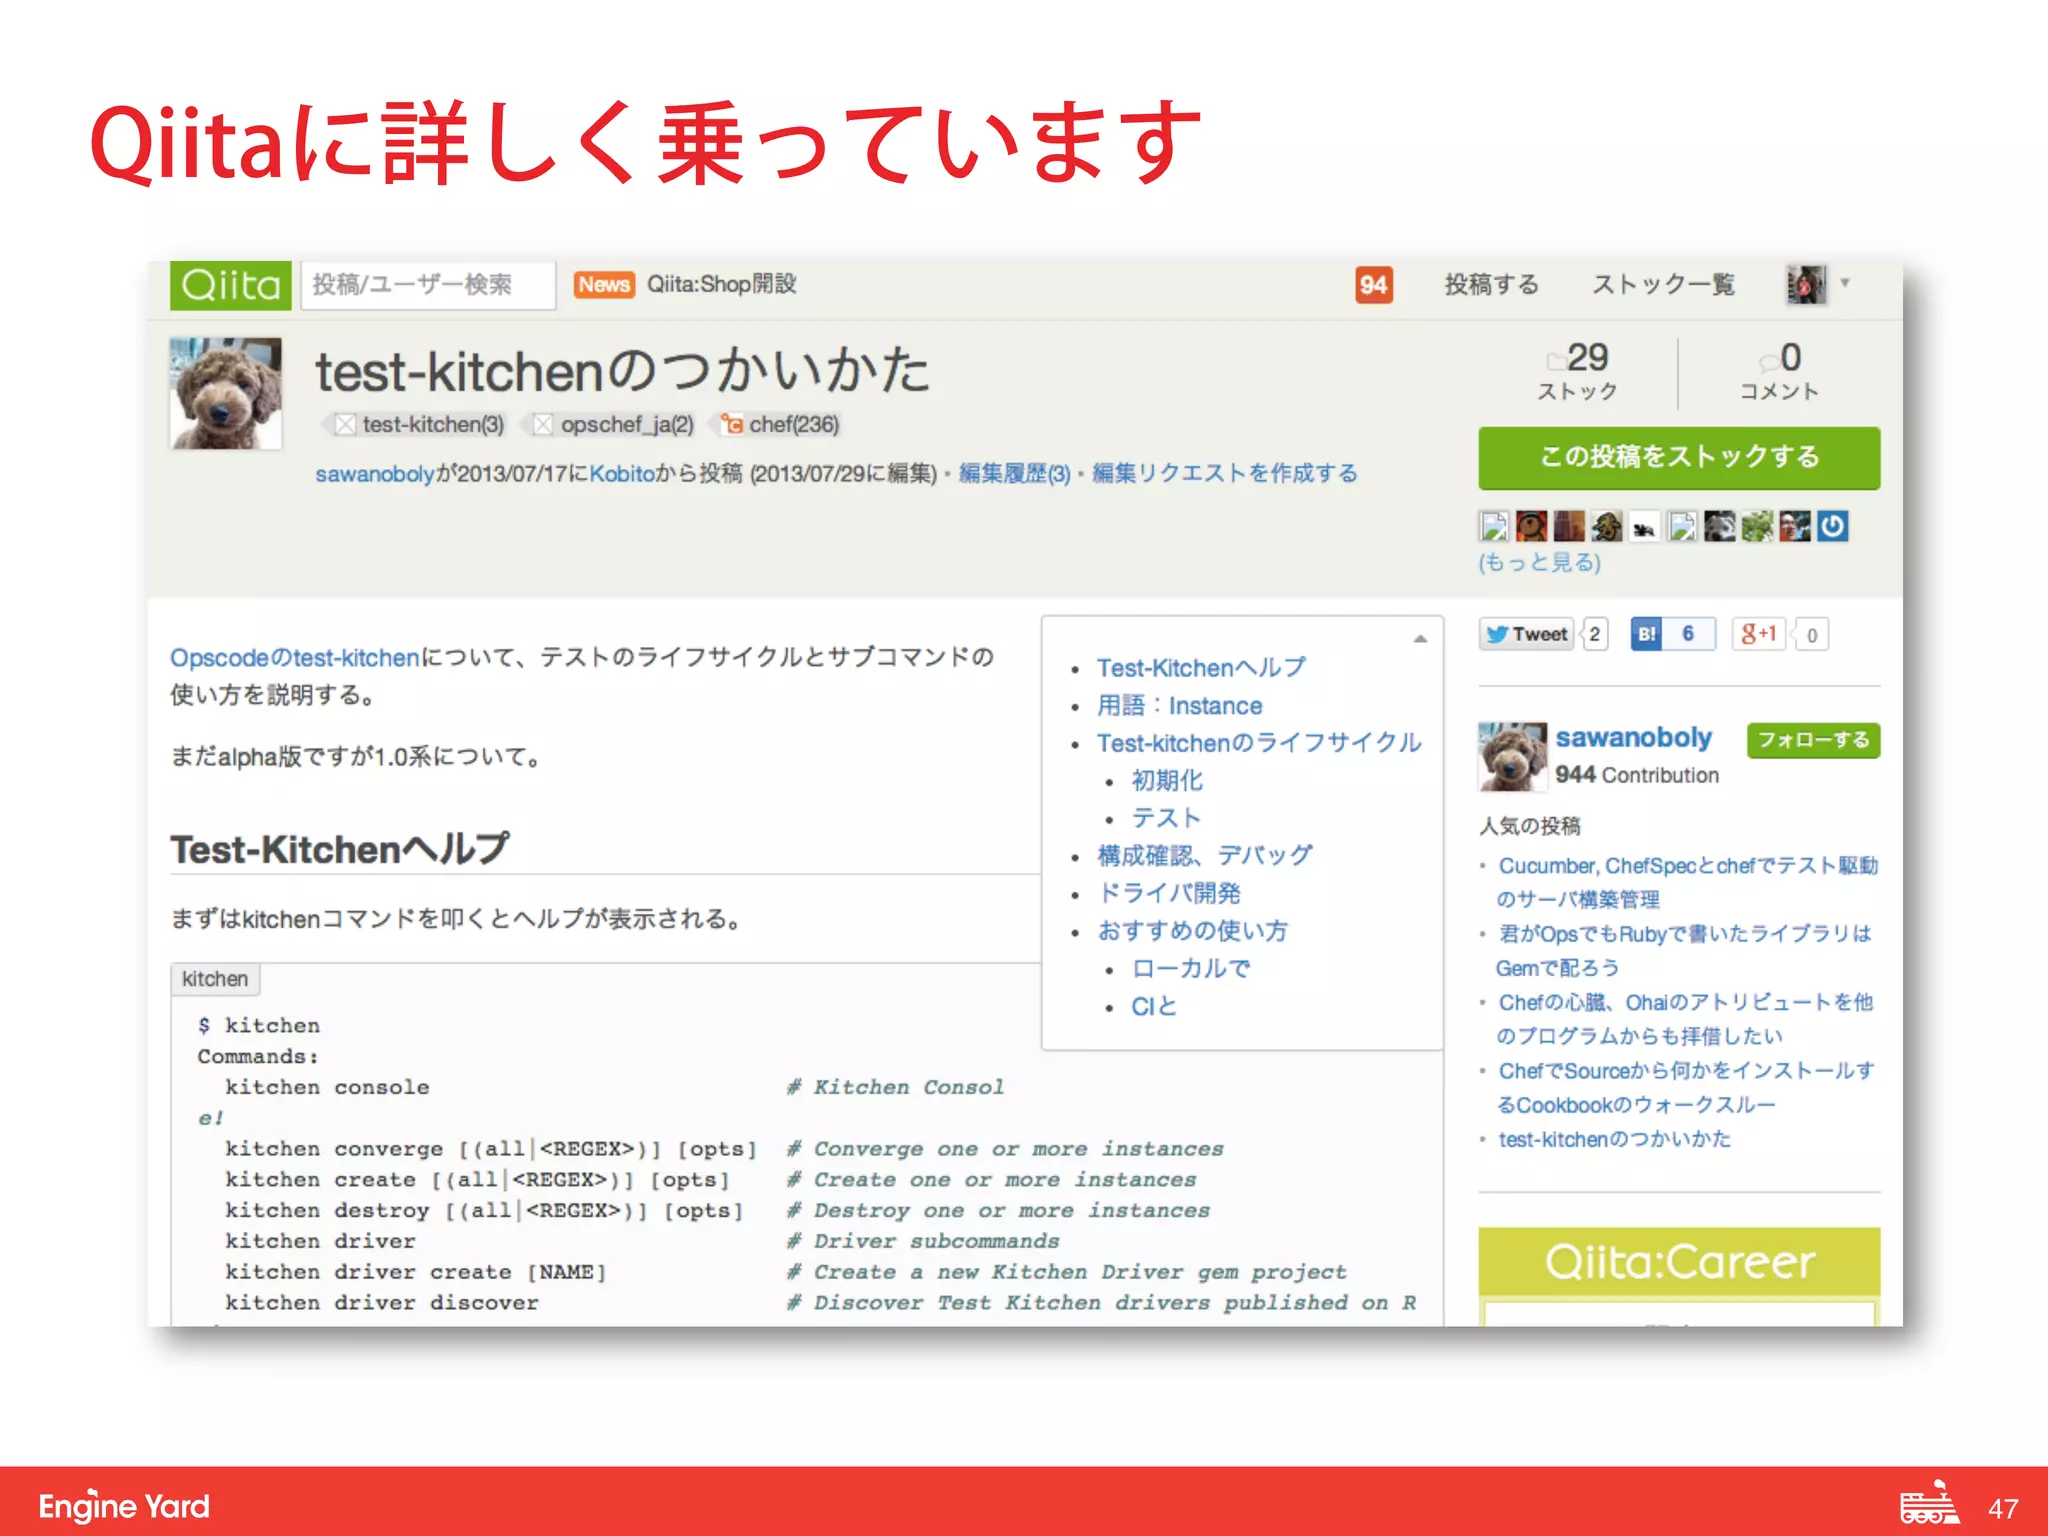Open the test-kitchen(3) tag

point(420,425)
